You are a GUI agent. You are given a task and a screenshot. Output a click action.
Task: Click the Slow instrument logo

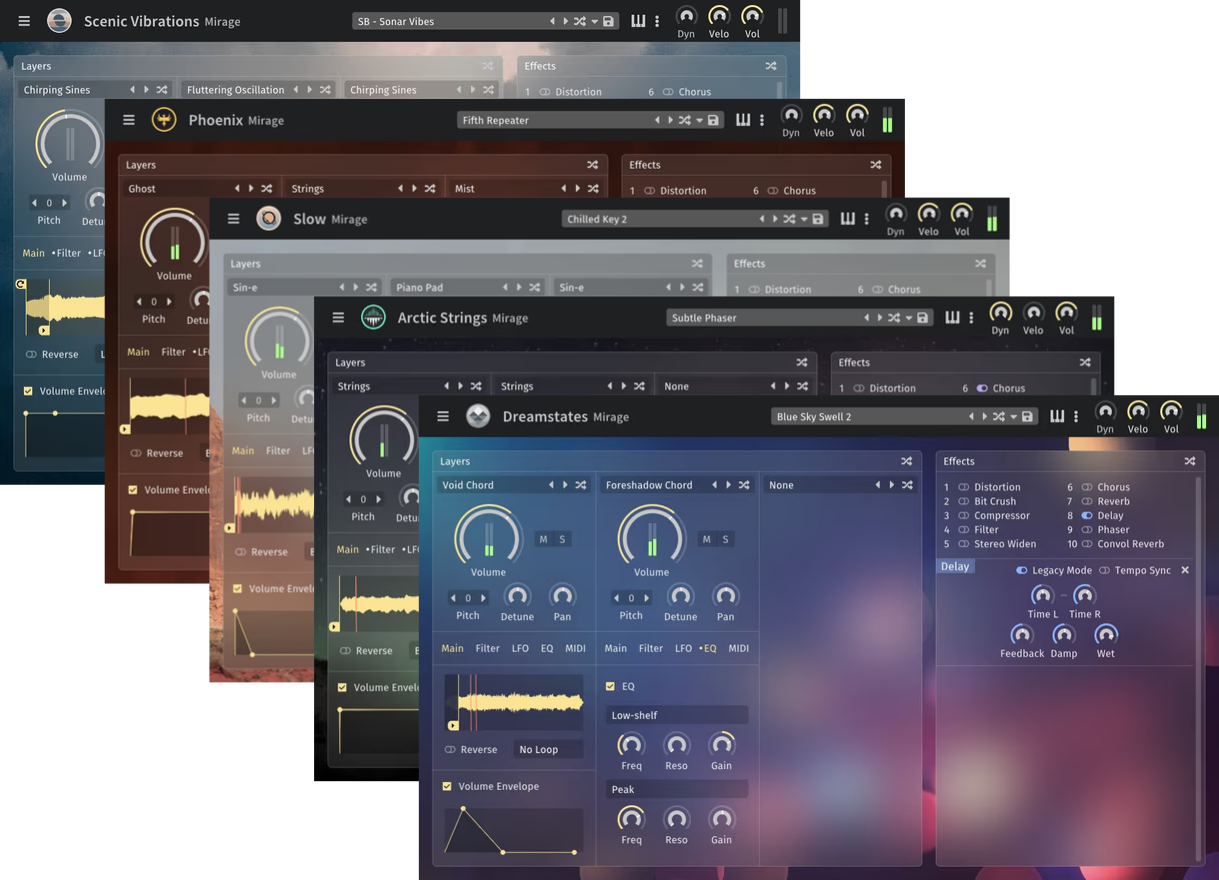[x=268, y=219]
